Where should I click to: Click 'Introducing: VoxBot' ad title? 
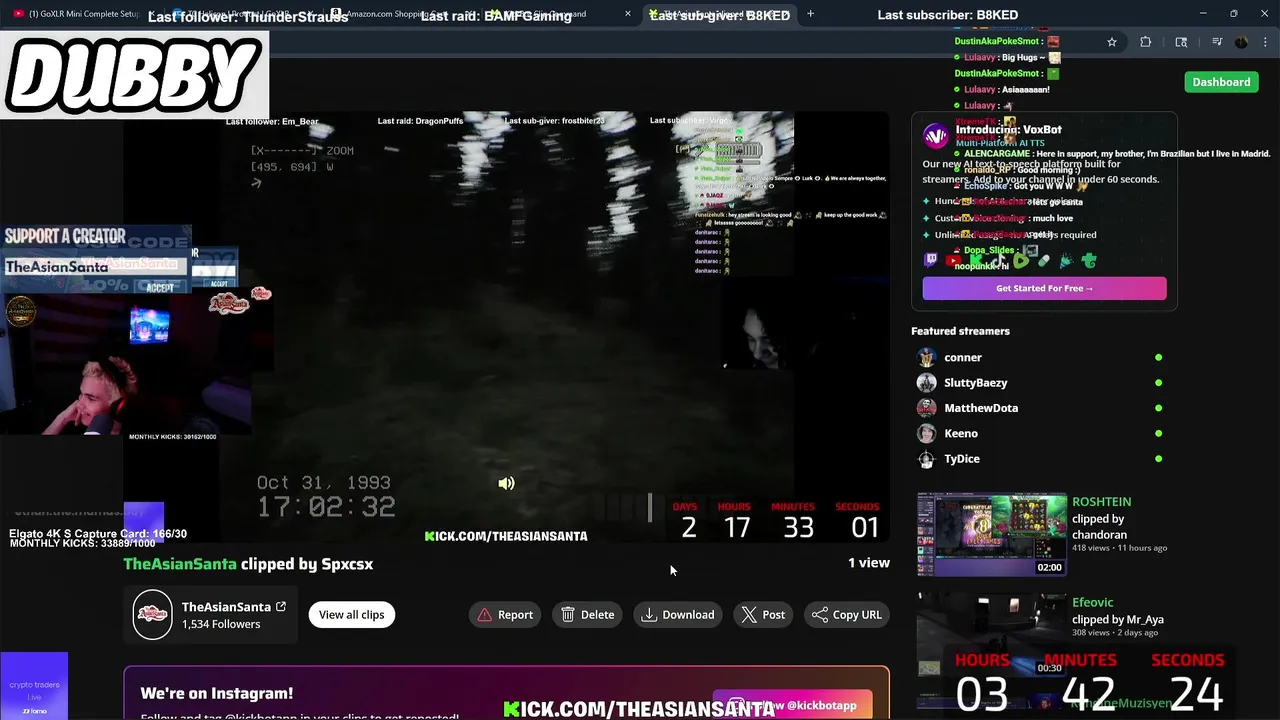pos(1008,129)
